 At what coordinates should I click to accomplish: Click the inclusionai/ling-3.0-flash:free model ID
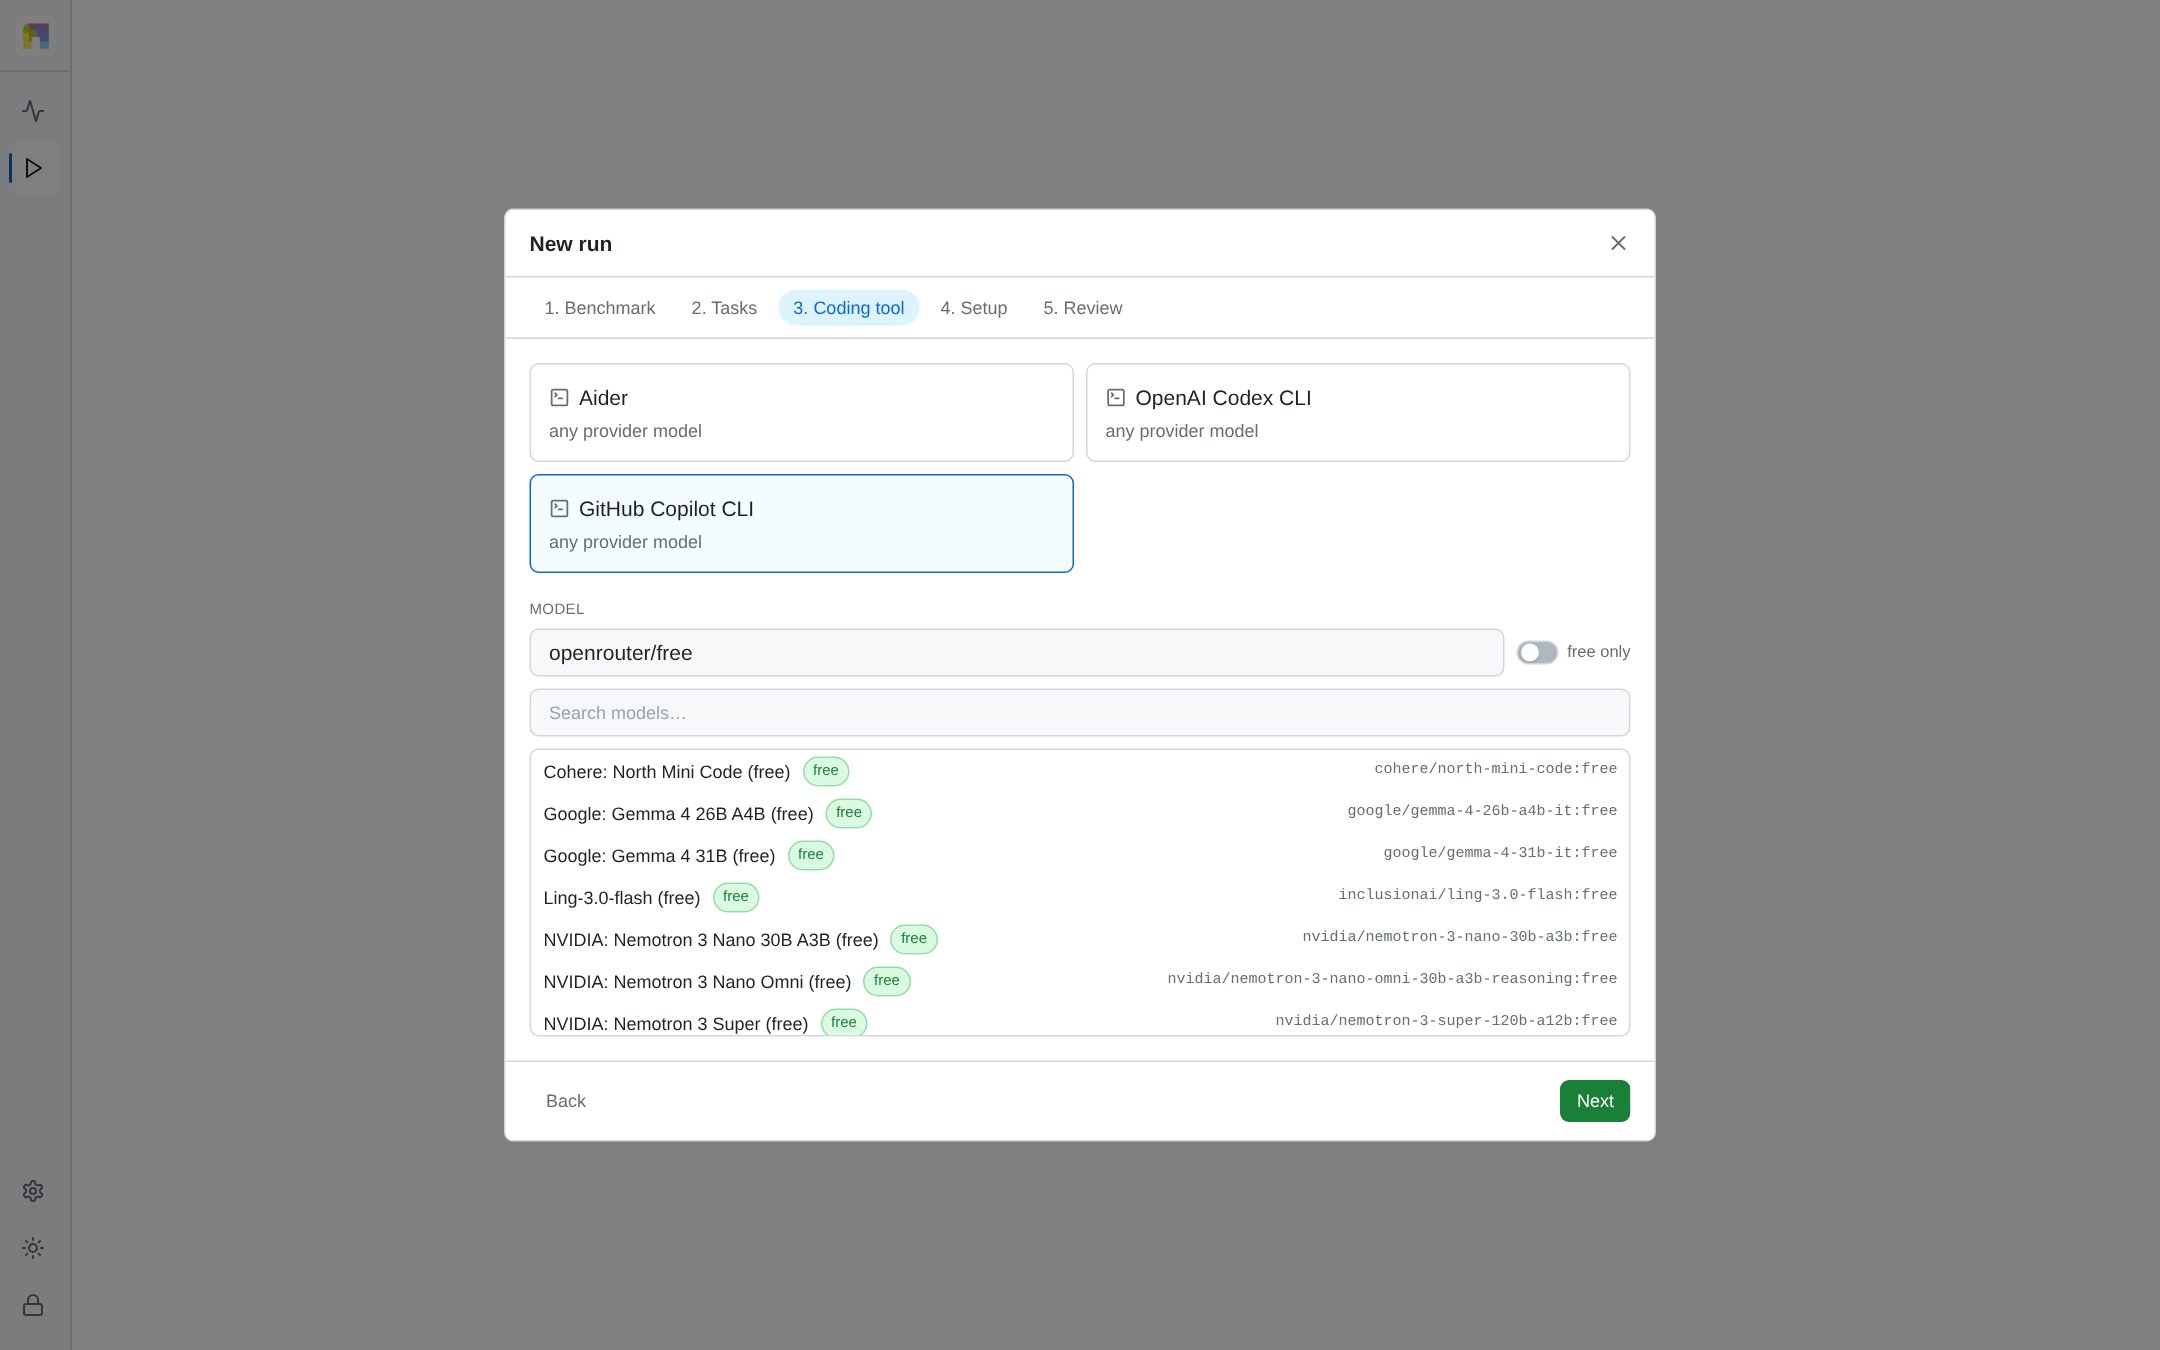[1477, 895]
